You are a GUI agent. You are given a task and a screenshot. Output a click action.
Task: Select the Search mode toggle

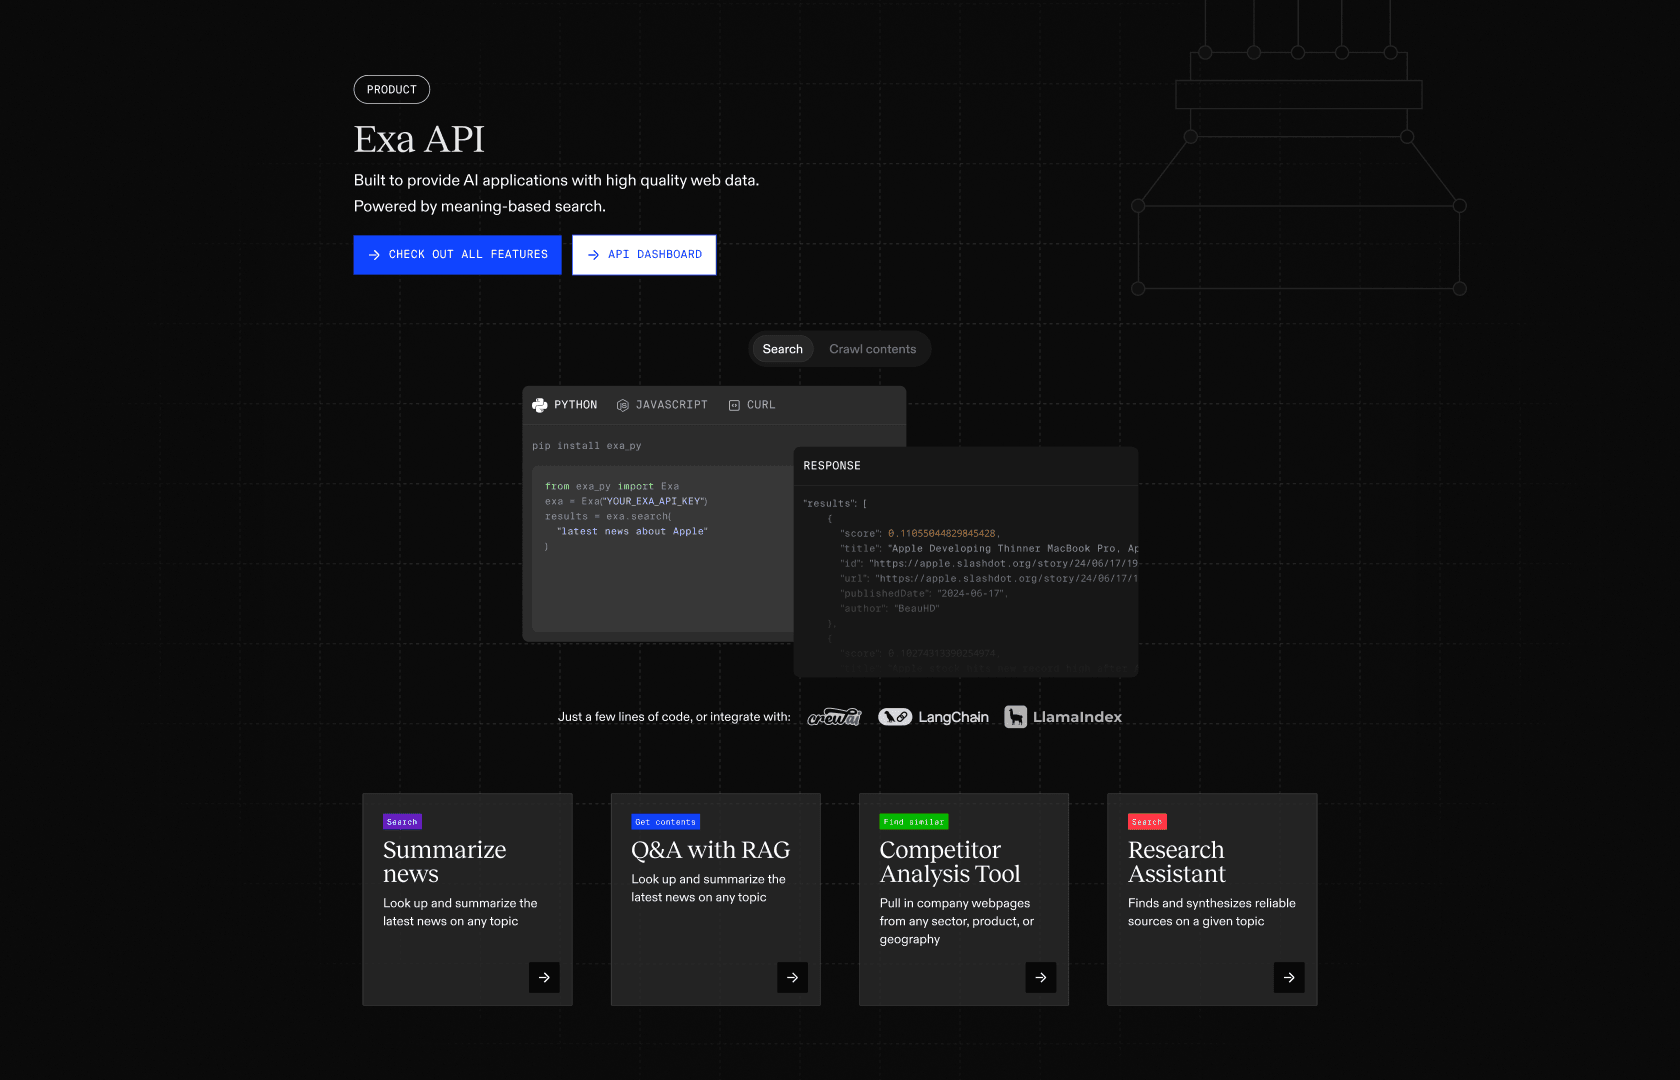pos(782,349)
